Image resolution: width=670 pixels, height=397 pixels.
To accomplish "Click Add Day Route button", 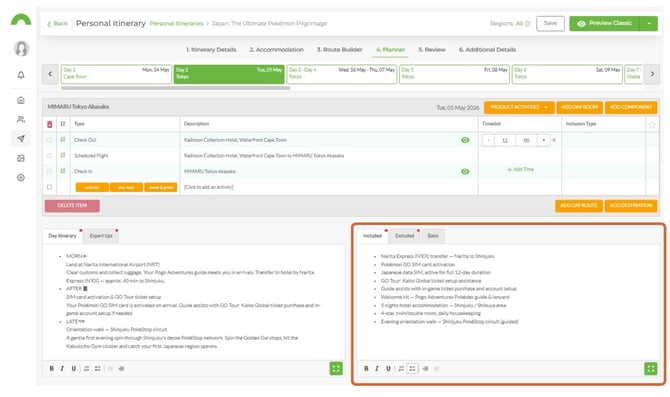I will point(579,206).
